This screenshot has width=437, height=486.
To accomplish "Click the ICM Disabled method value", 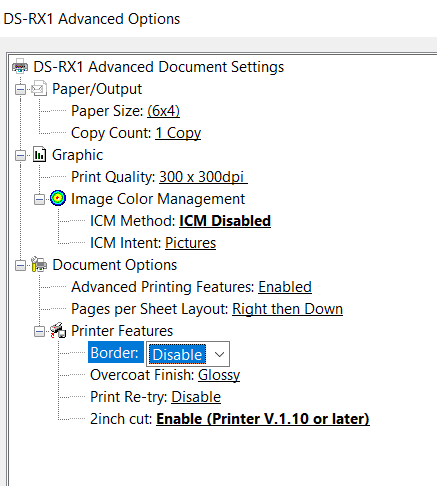I will 225,221.
